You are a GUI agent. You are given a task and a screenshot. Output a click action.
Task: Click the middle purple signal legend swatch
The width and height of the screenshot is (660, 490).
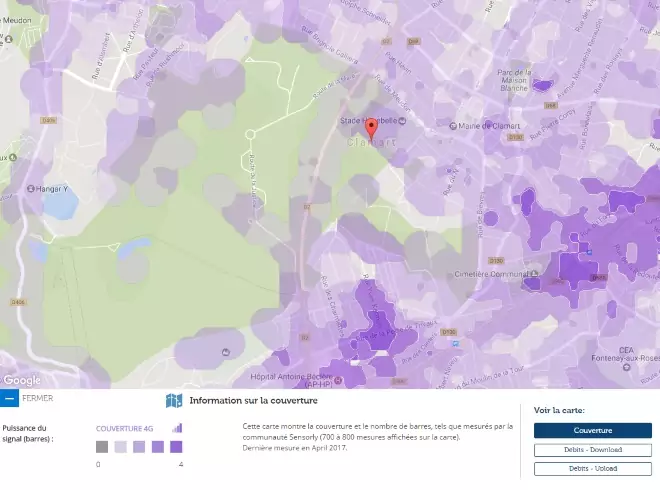click(x=139, y=447)
